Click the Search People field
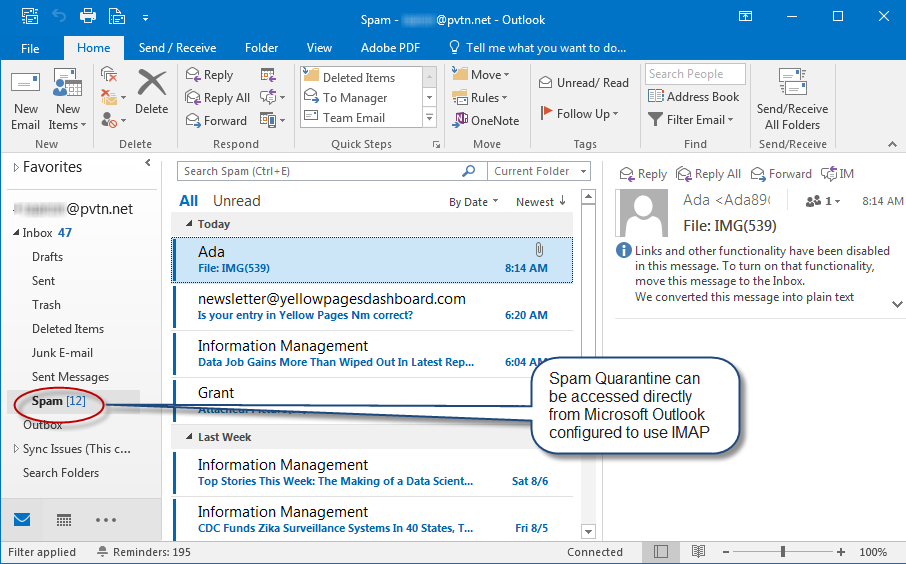The width and height of the screenshot is (906, 564). point(695,73)
